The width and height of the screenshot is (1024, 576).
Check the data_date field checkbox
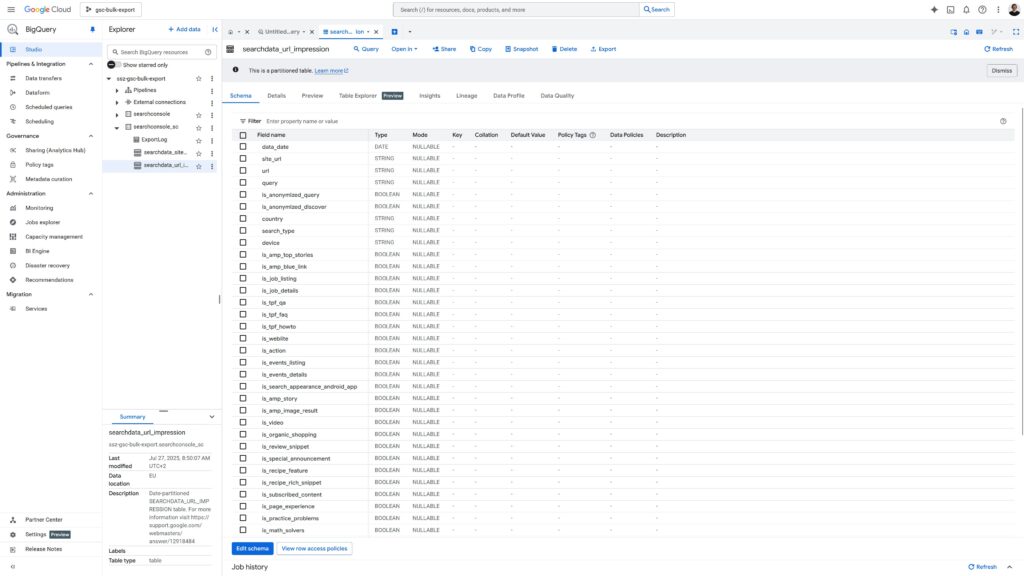coord(243,147)
